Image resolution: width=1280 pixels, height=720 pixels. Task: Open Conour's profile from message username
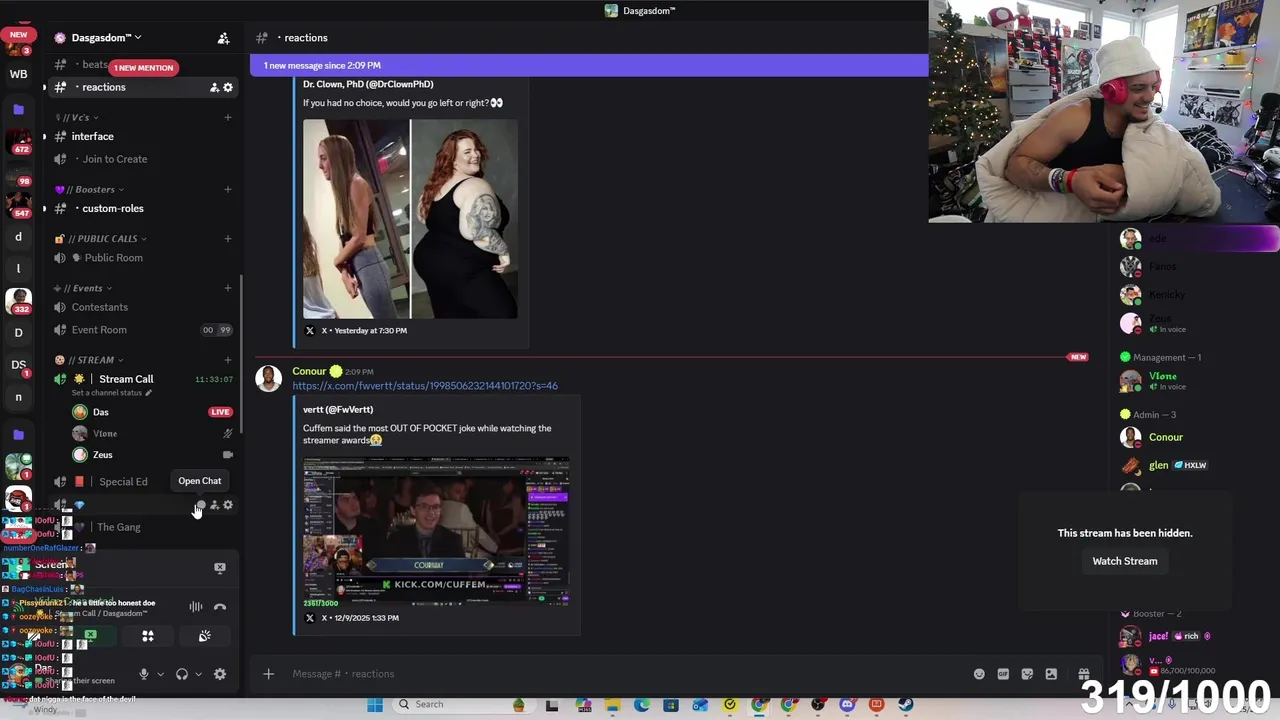309,371
